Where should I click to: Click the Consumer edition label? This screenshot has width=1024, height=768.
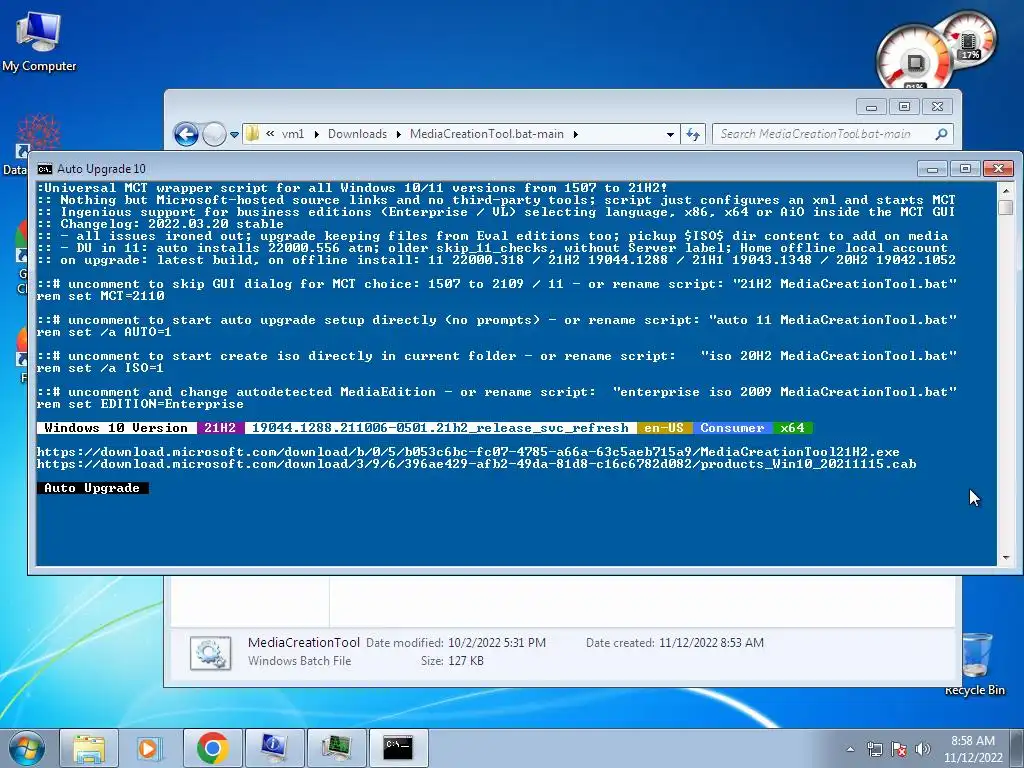tap(732, 428)
